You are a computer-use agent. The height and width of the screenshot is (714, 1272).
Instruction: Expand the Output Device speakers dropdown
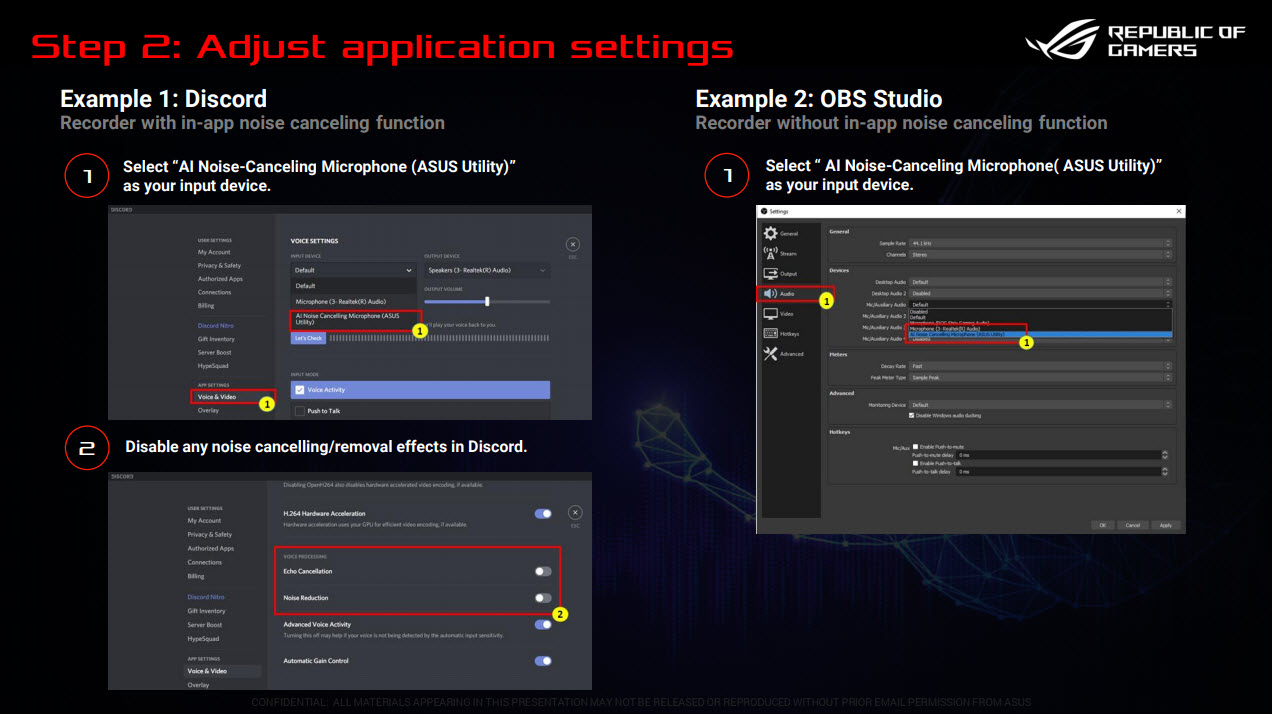486,270
